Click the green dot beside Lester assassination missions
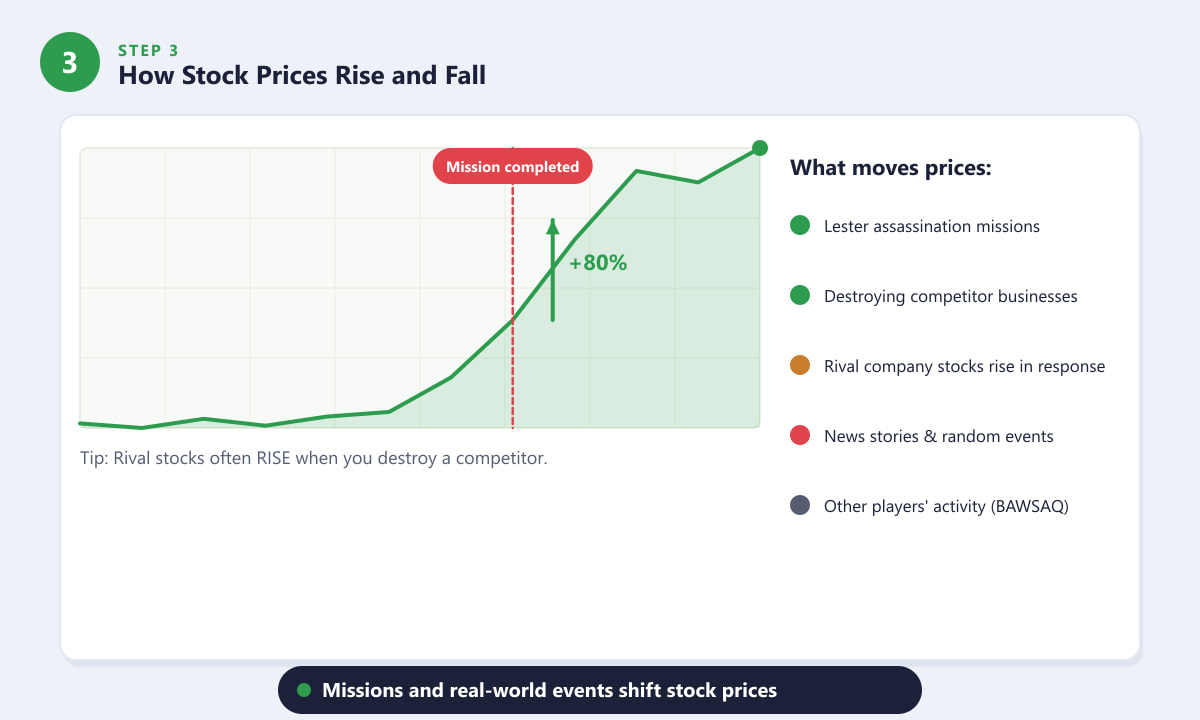This screenshot has width=1200, height=720. [800, 226]
